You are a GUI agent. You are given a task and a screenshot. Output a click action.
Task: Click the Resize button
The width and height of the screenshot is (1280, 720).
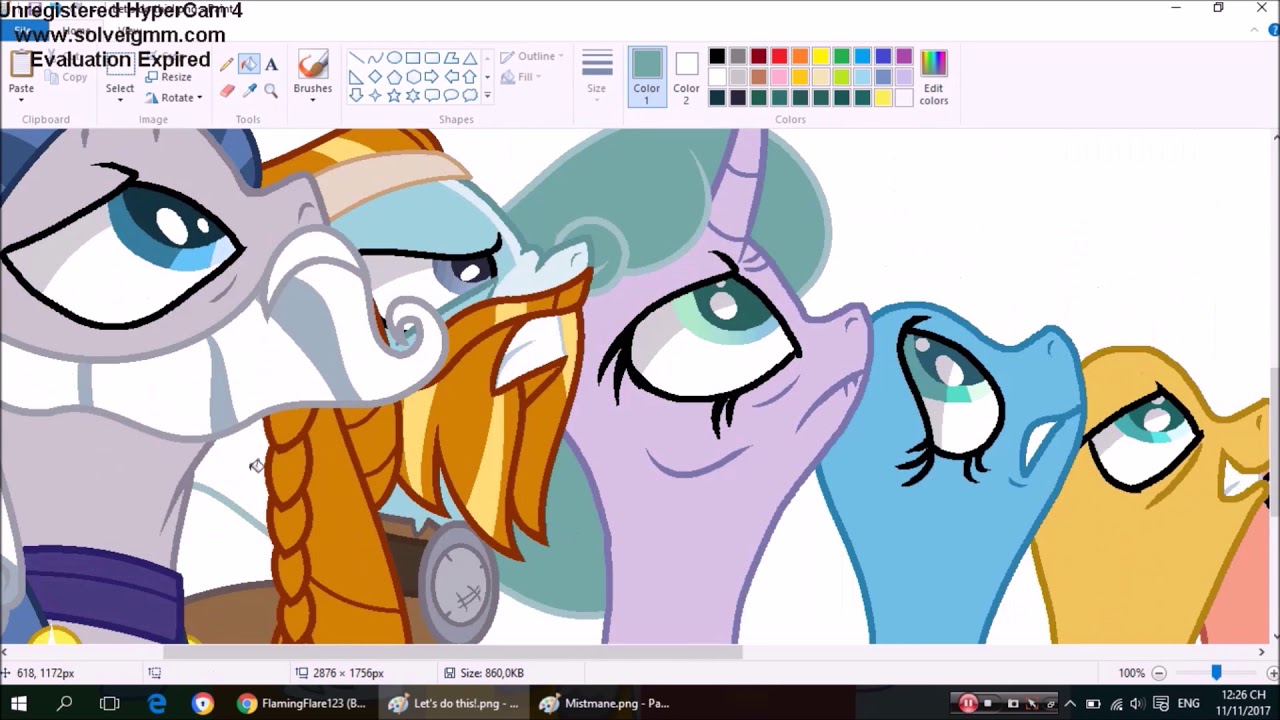(168, 77)
